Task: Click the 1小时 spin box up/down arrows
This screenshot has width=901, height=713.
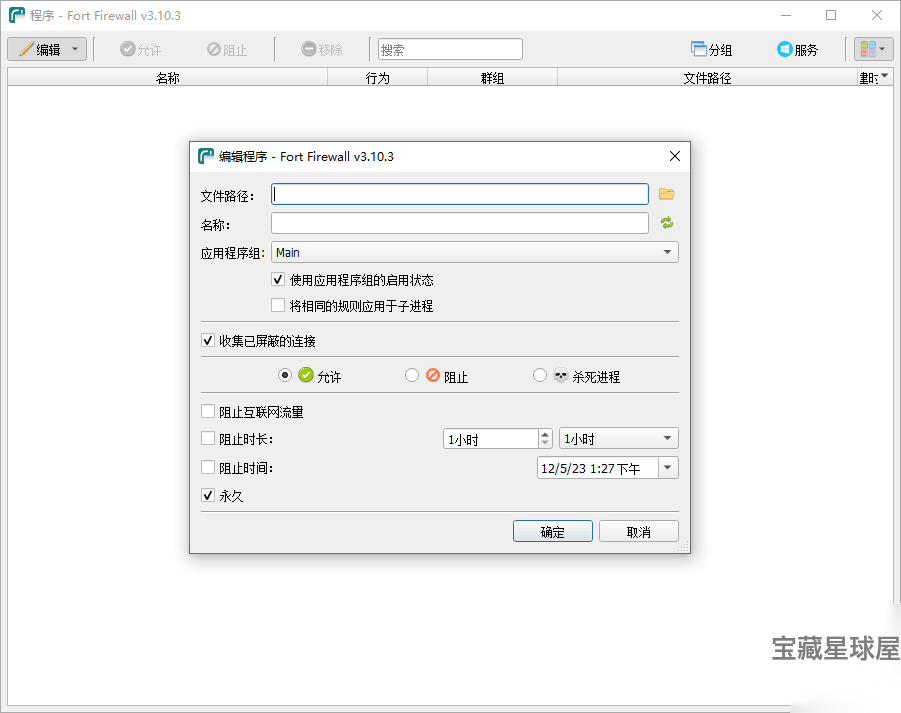Action: click(545, 439)
